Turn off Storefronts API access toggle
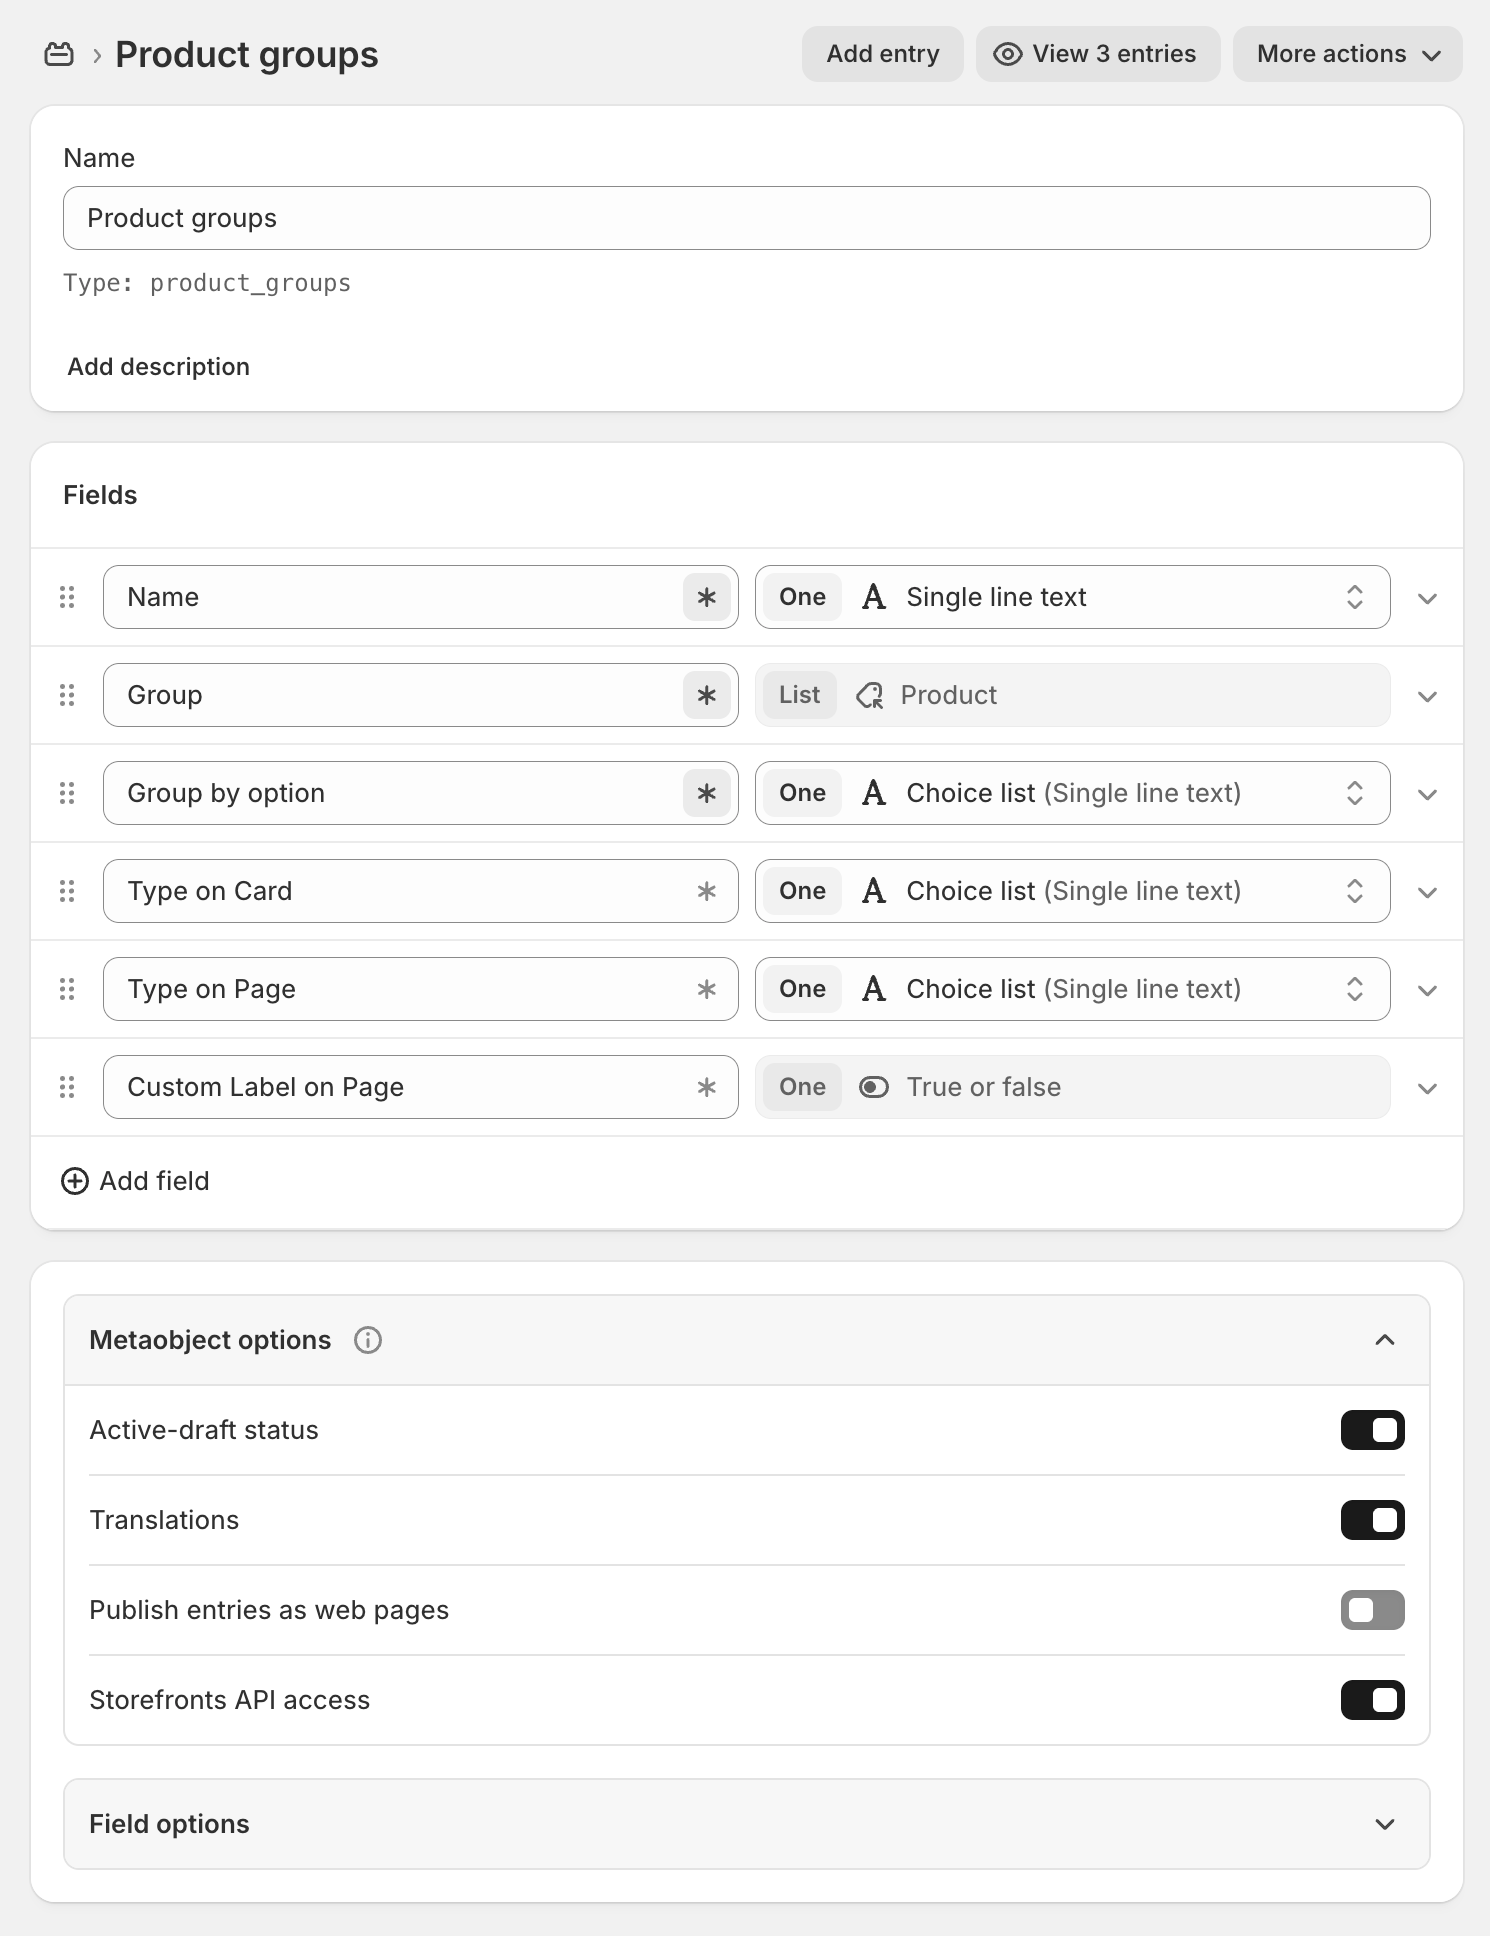 pos(1372,1700)
